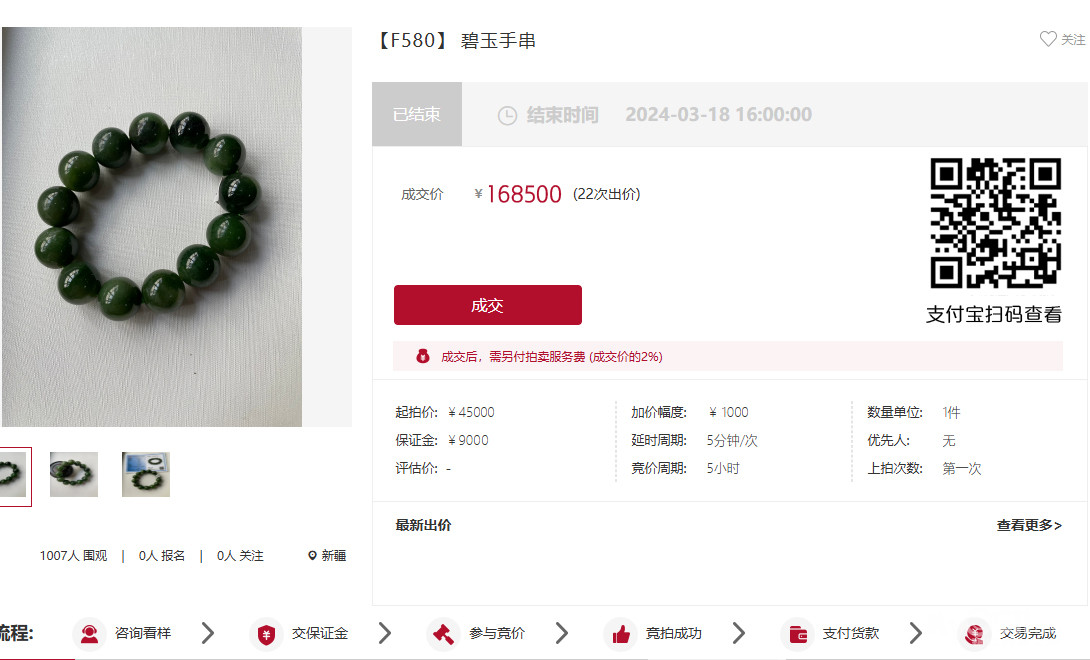Click the chevron after 咨询看样

point(208,633)
